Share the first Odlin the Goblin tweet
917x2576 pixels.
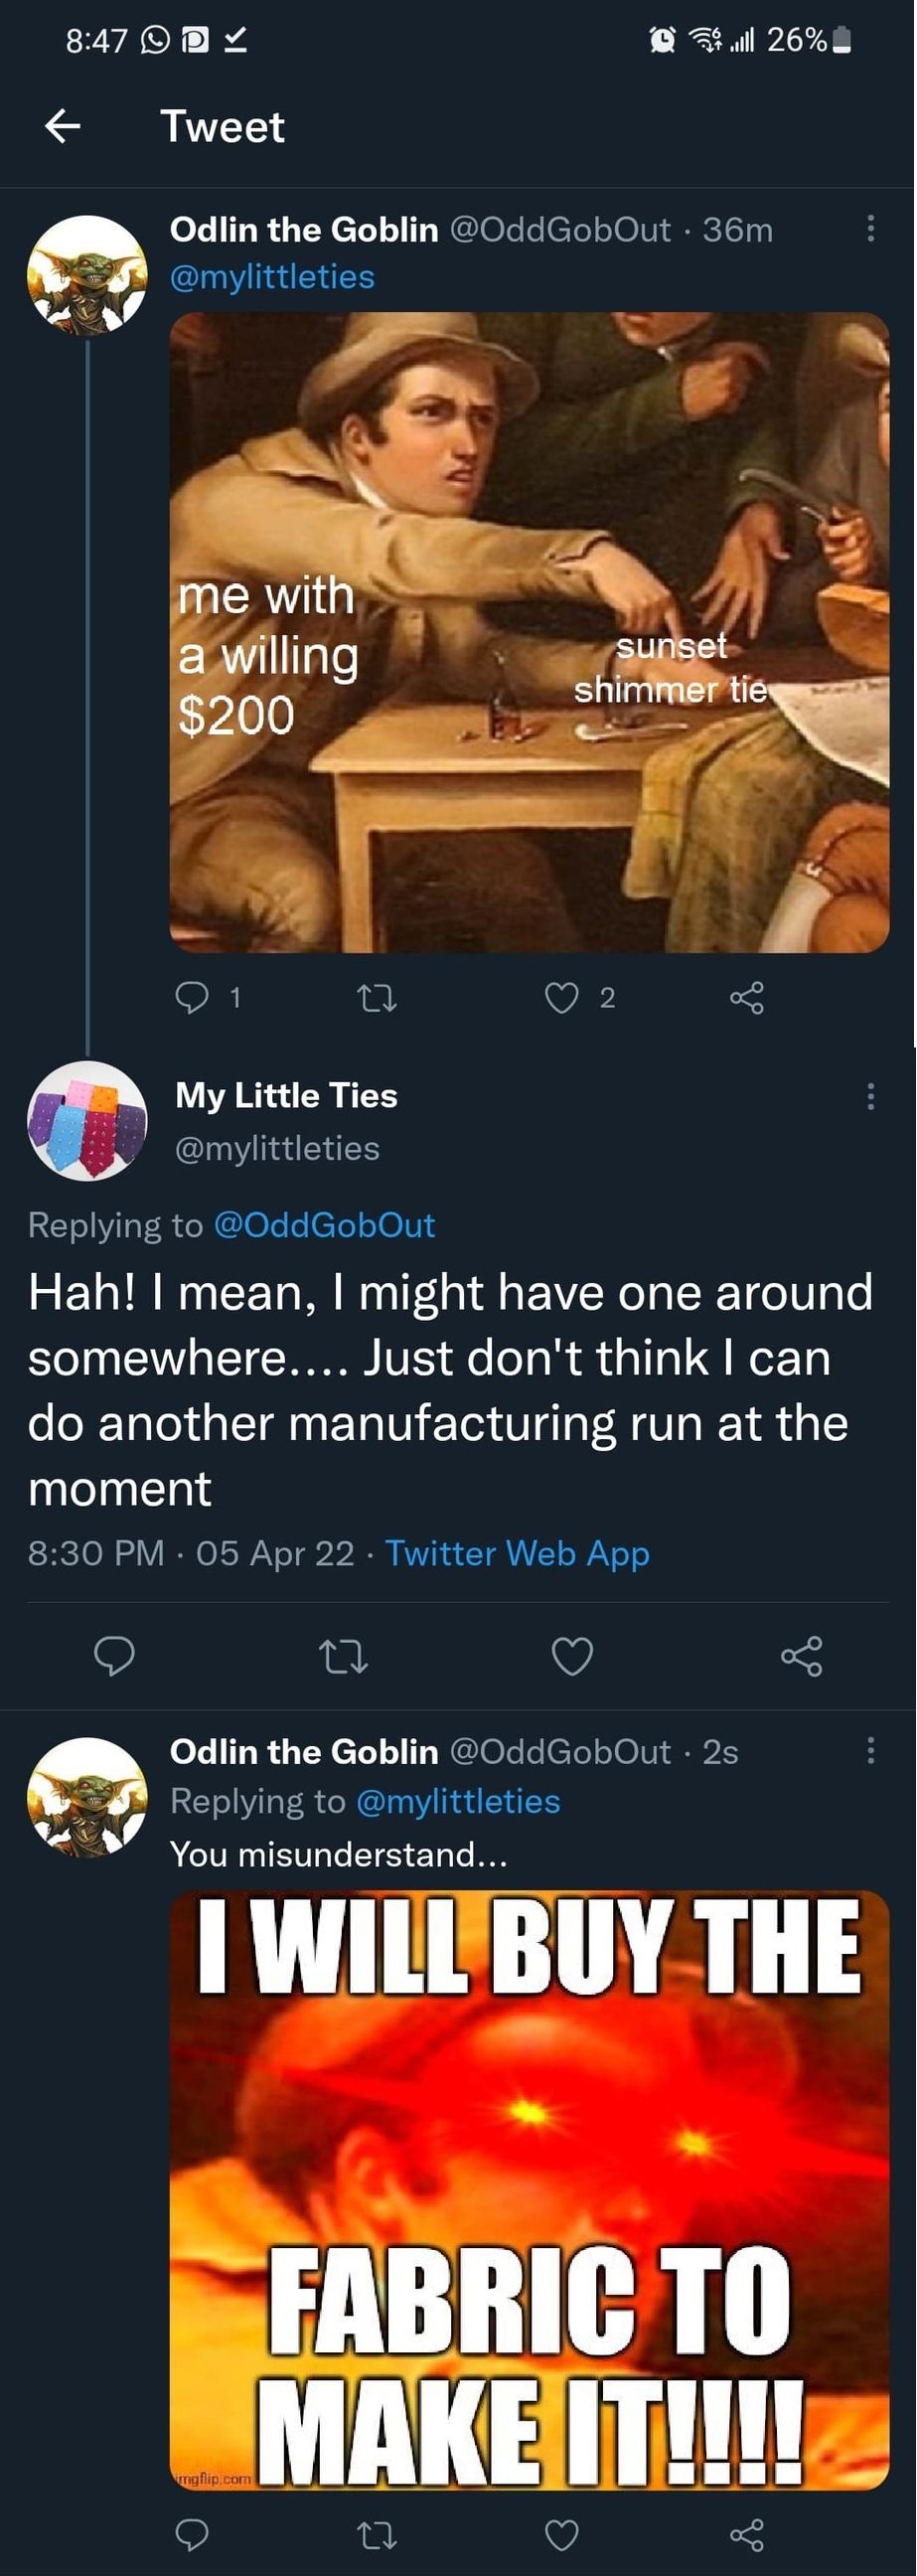pos(747,997)
